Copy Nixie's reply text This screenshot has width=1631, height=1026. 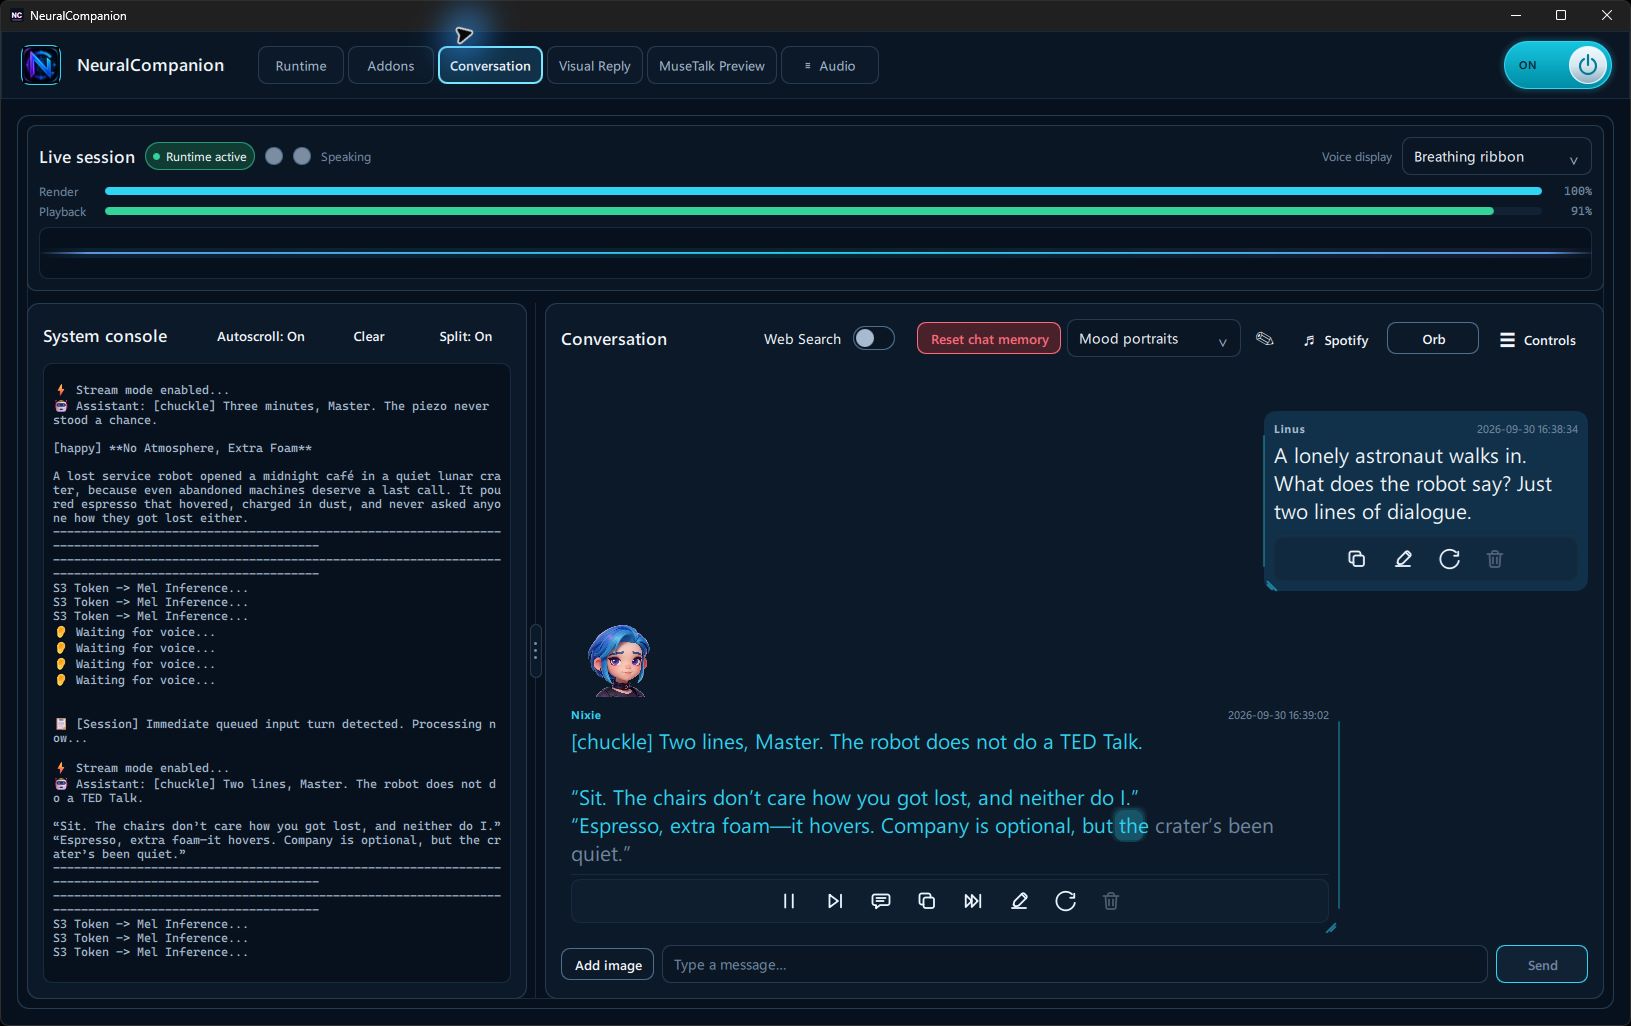click(927, 901)
